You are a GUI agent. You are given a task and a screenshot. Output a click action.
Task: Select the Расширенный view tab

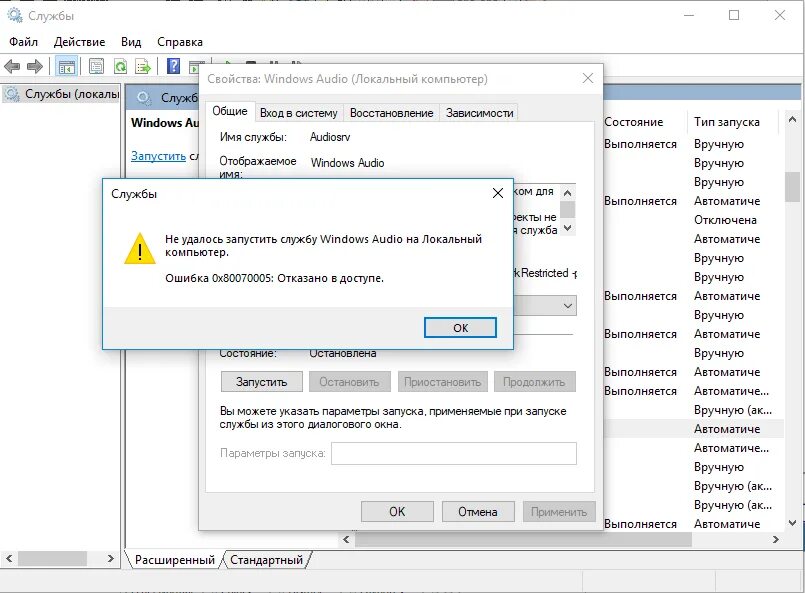pos(175,560)
